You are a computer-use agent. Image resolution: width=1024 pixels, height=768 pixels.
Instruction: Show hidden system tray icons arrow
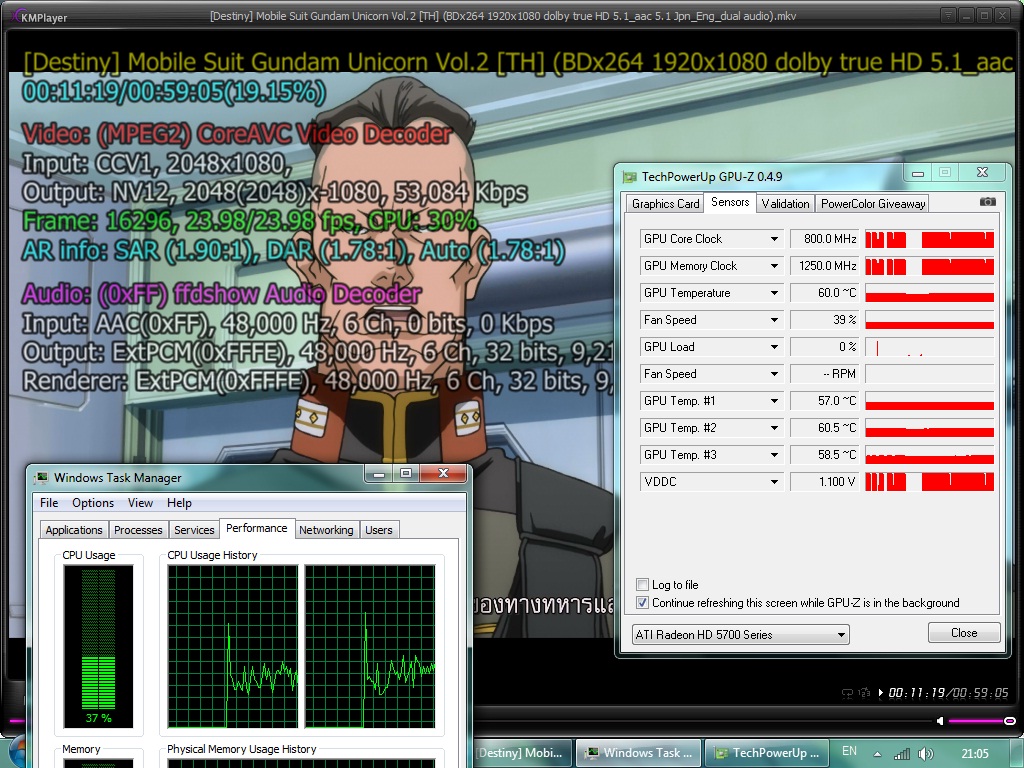877,754
